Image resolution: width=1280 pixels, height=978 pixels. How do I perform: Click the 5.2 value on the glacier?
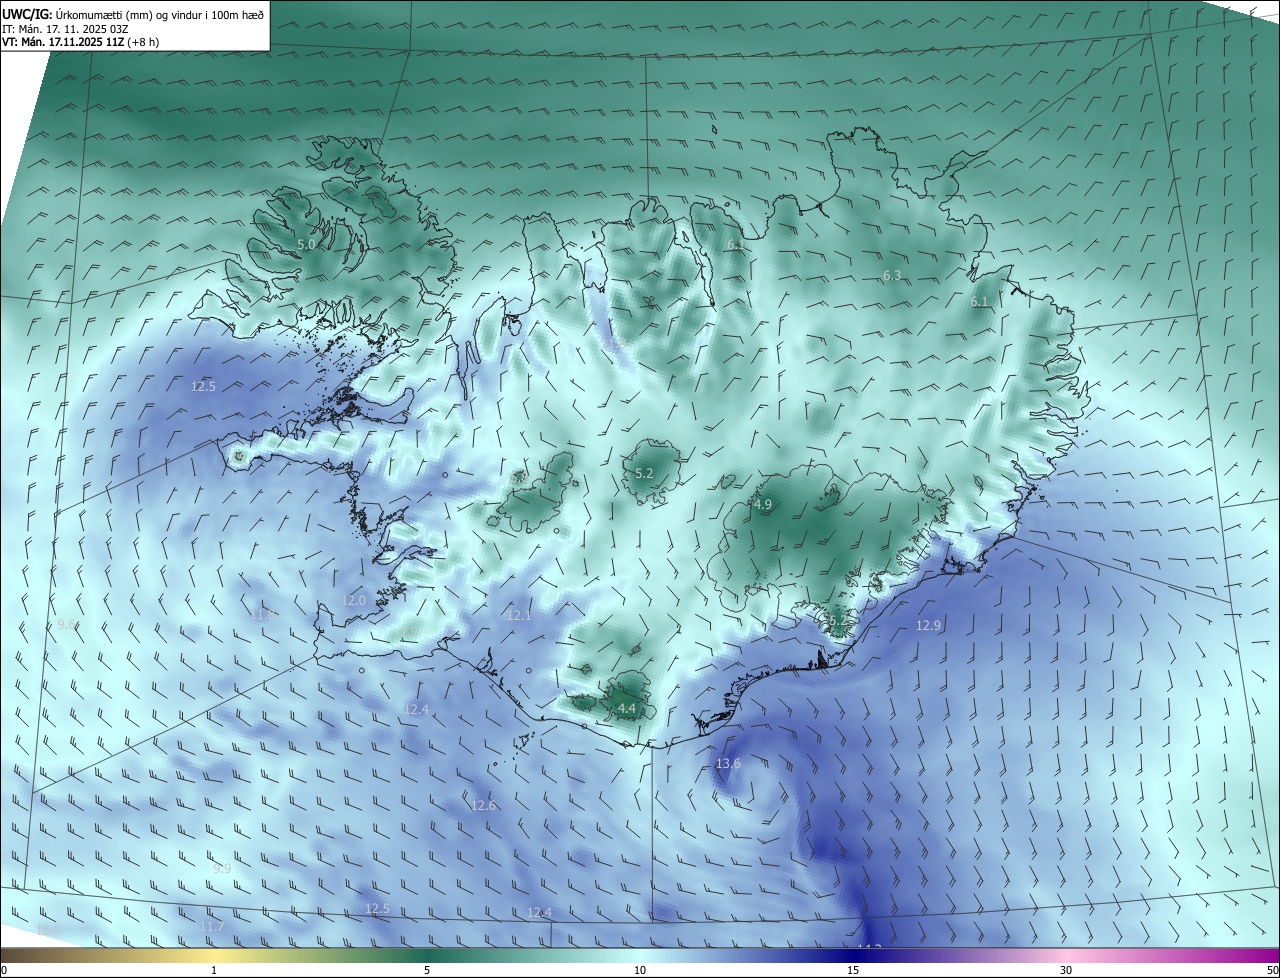(644, 474)
